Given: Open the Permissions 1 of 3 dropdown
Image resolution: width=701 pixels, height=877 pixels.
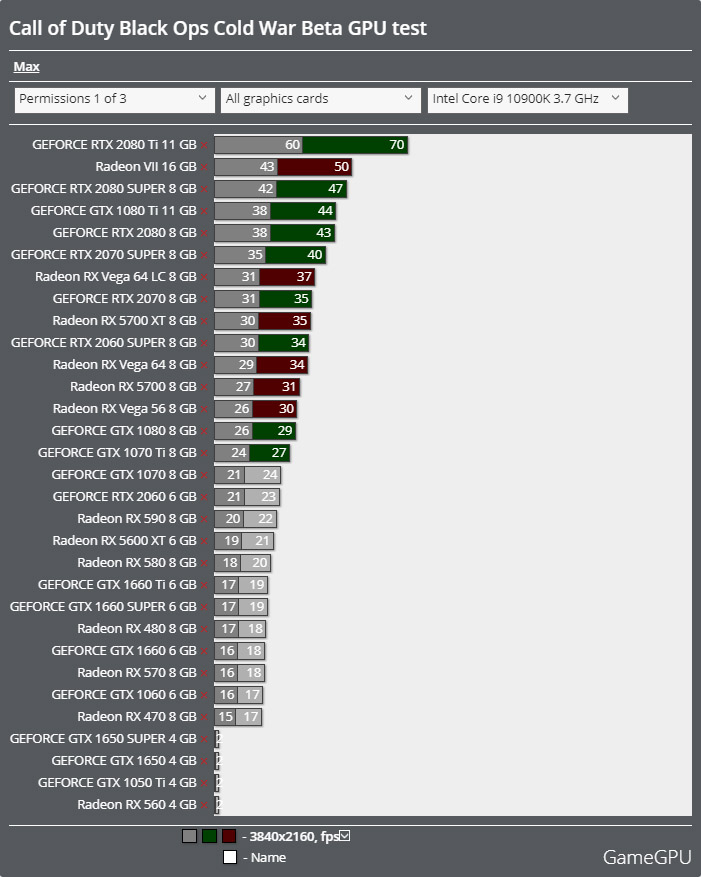Looking at the screenshot, I should coord(114,100).
